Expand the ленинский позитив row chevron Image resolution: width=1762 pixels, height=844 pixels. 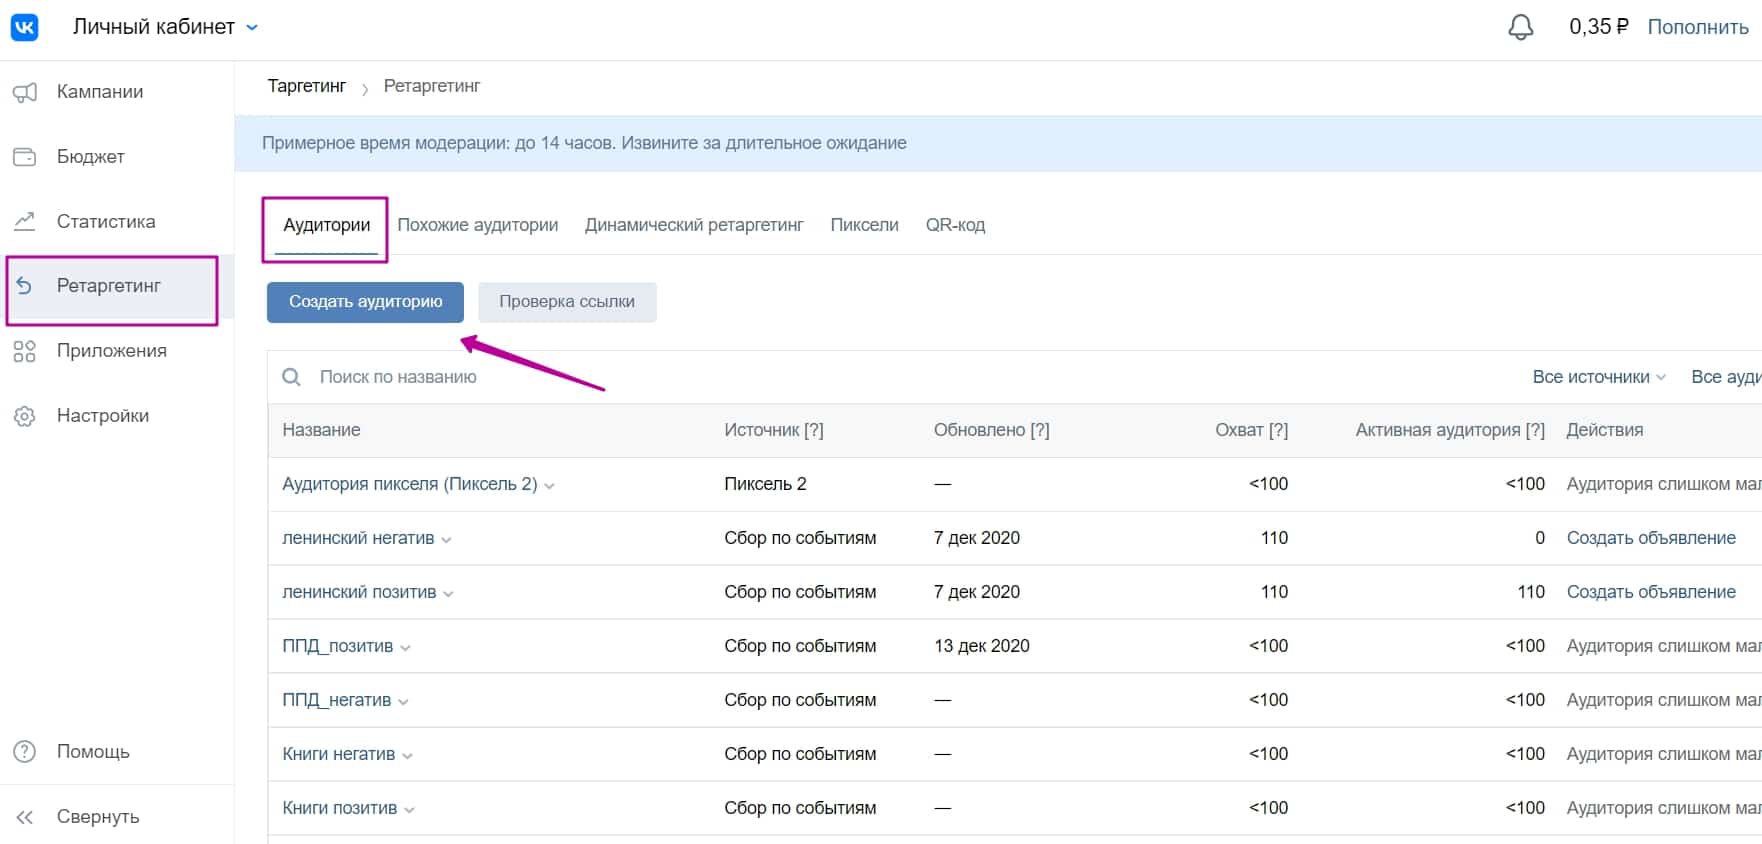(448, 594)
